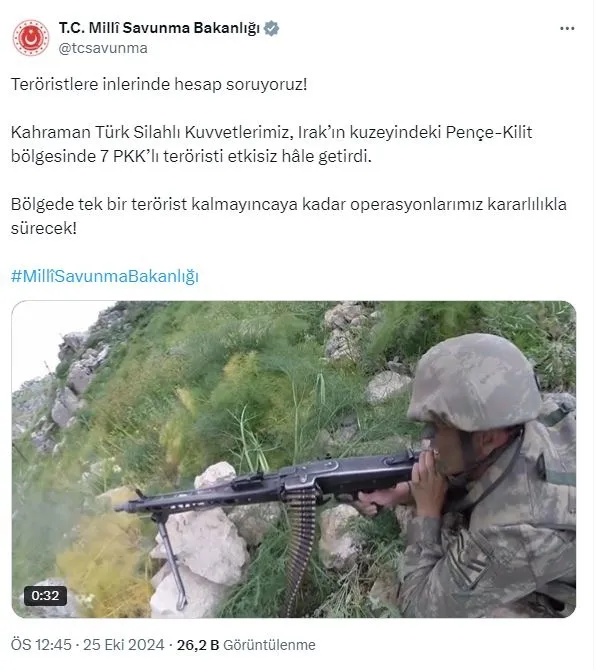Click the word 'sürecek!' ending the tweet
The height and width of the screenshot is (670, 596).
pos(44,229)
